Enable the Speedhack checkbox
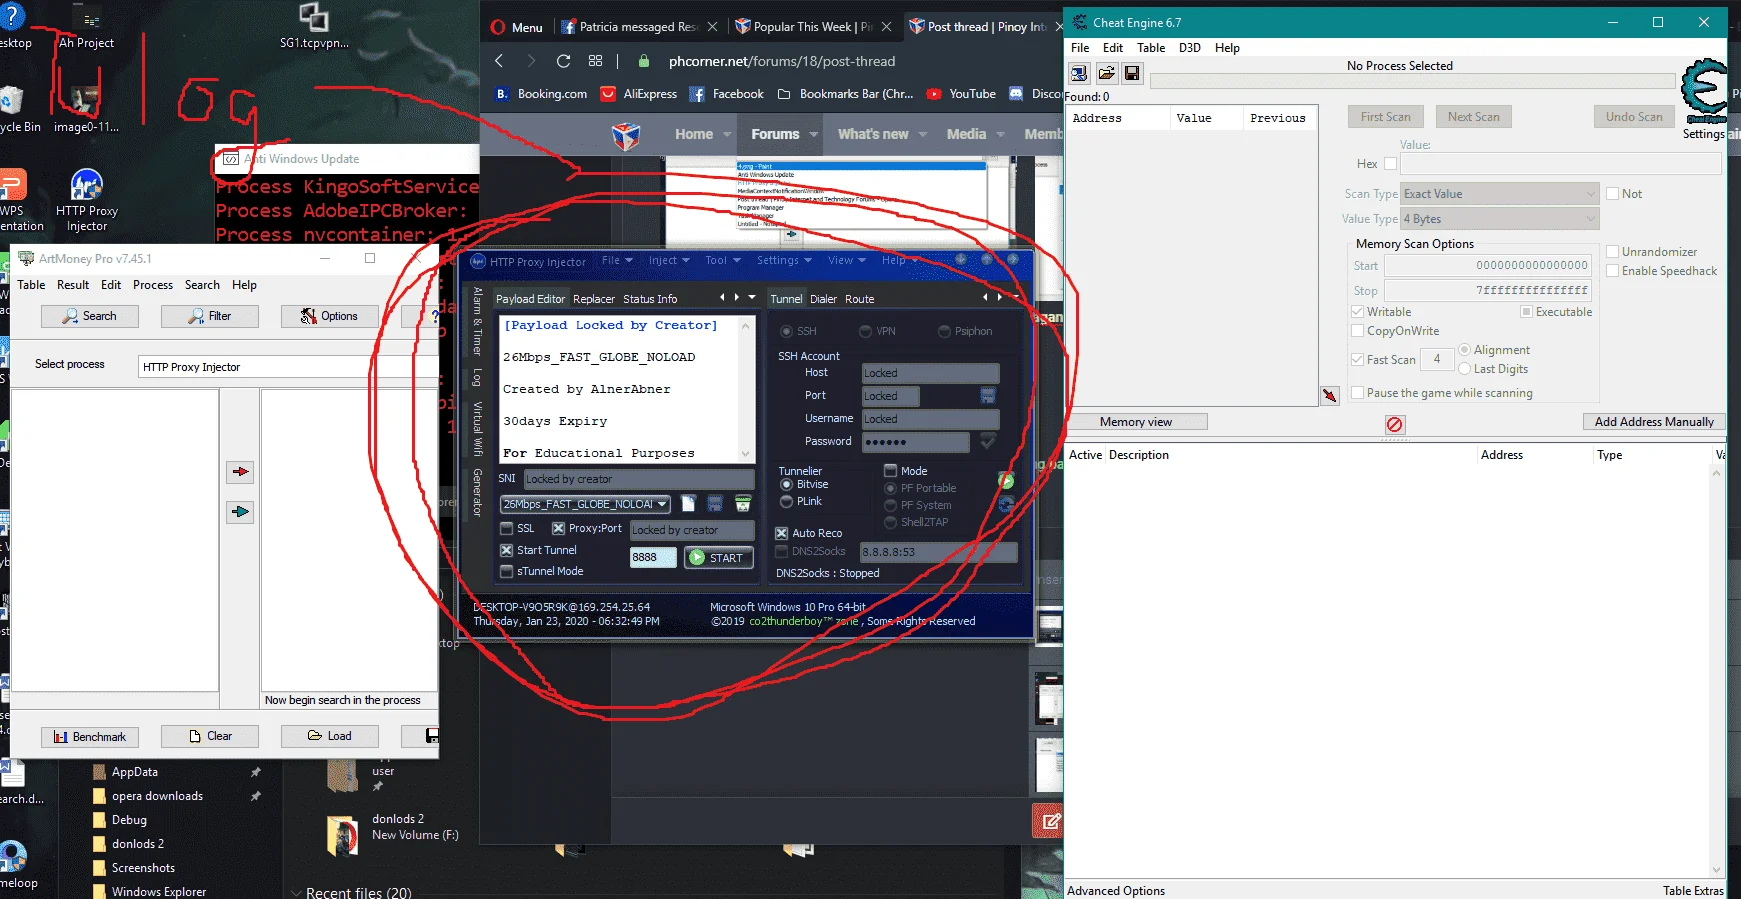This screenshot has height=899, width=1741. tap(1613, 271)
